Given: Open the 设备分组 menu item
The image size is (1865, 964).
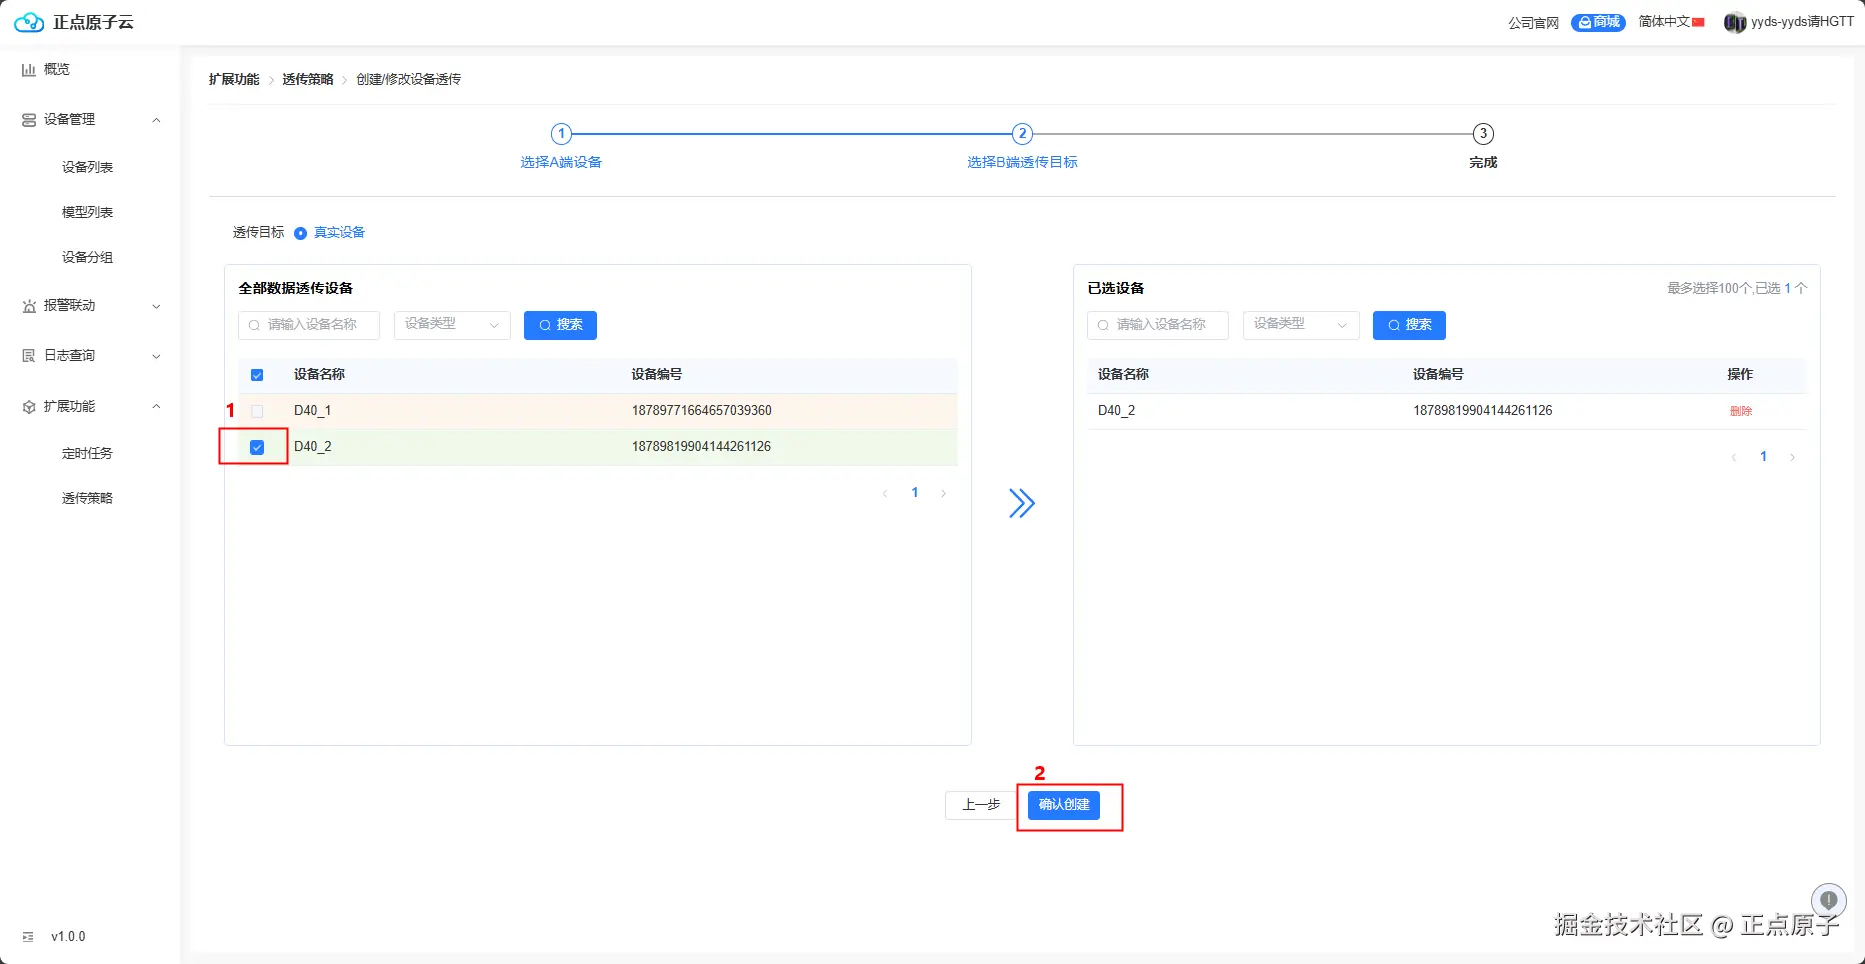Looking at the screenshot, I should (88, 257).
